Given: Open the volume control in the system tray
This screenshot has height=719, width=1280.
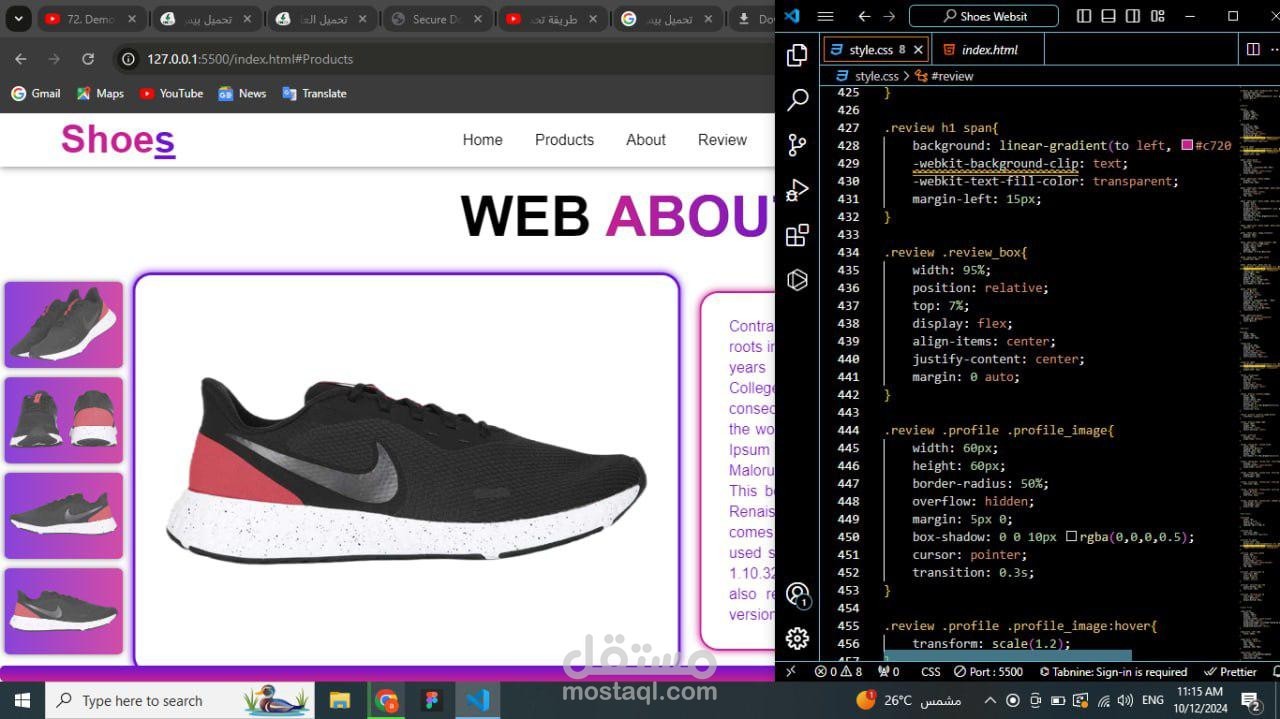Looking at the screenshot, I should click(1124, 700).
